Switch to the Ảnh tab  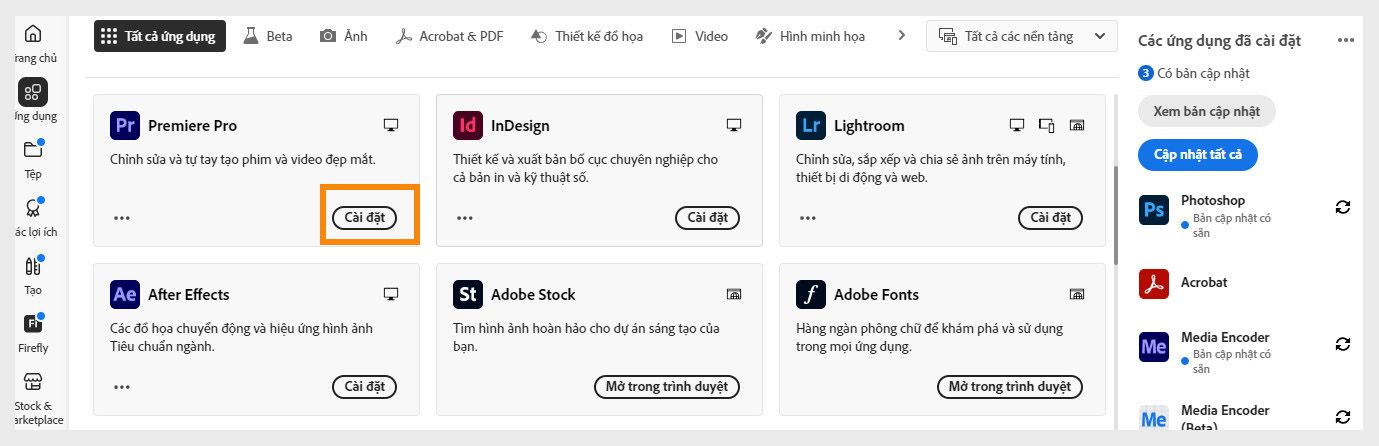click(x=344, y=36)
